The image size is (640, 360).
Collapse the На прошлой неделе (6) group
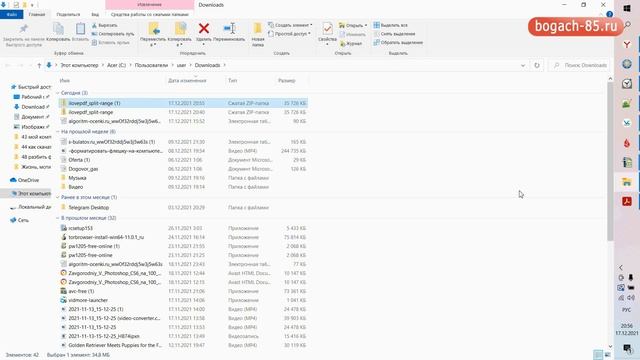point(58,132)
